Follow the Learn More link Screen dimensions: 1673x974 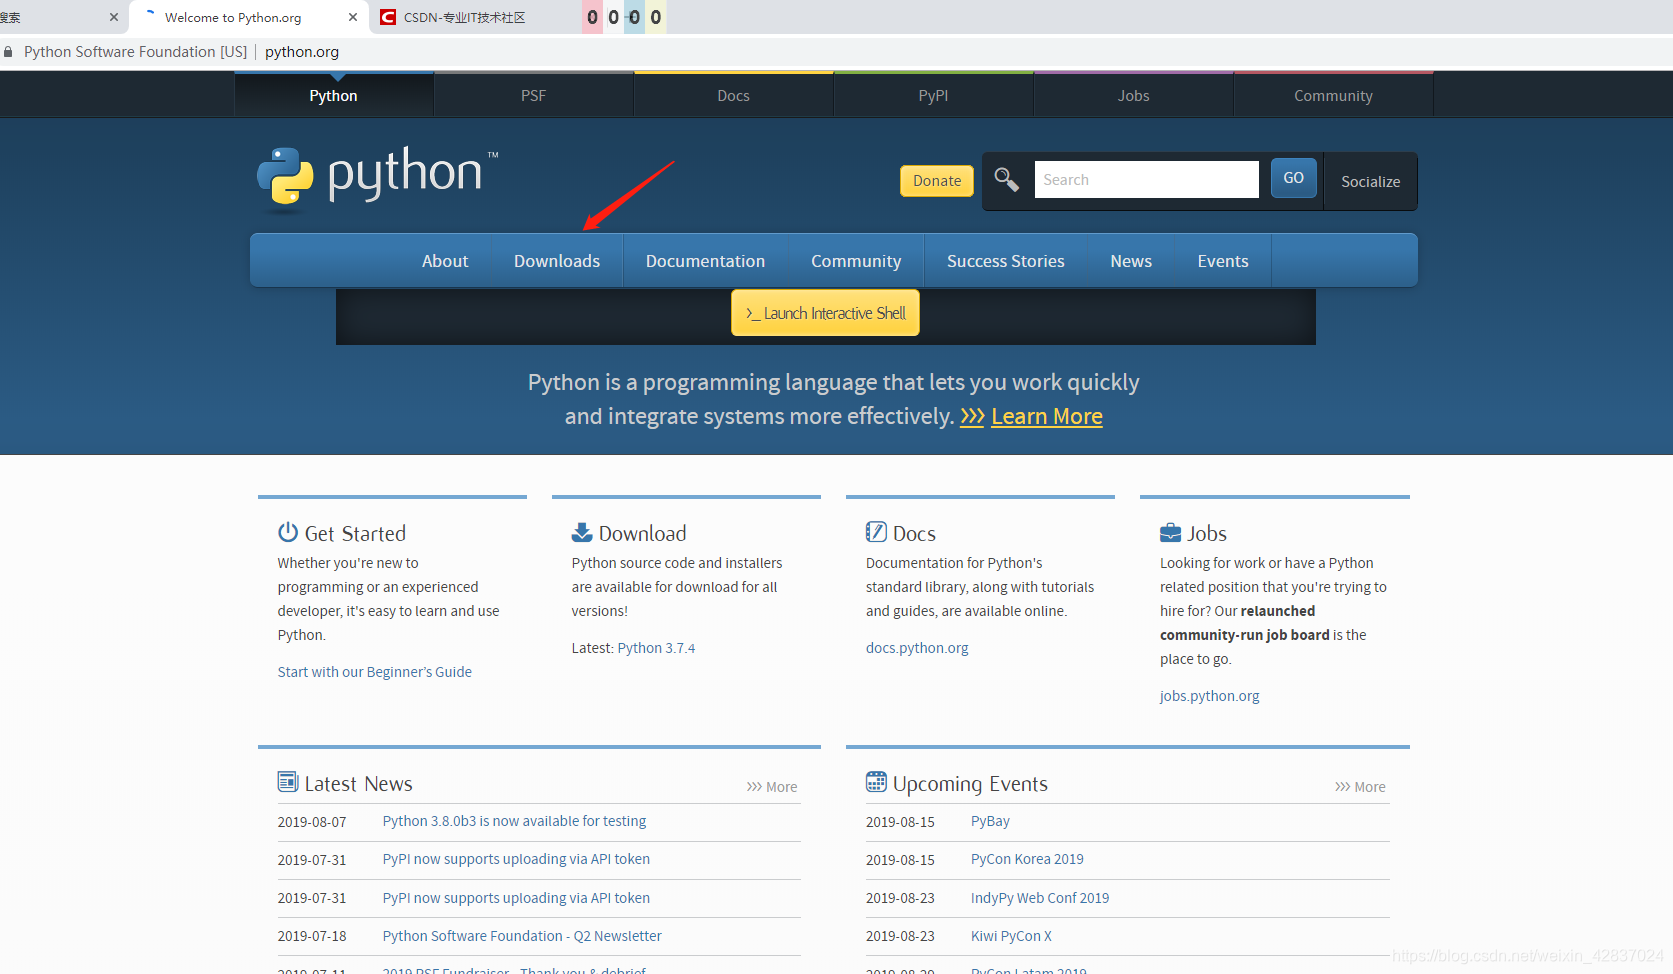pos(1046,417)
